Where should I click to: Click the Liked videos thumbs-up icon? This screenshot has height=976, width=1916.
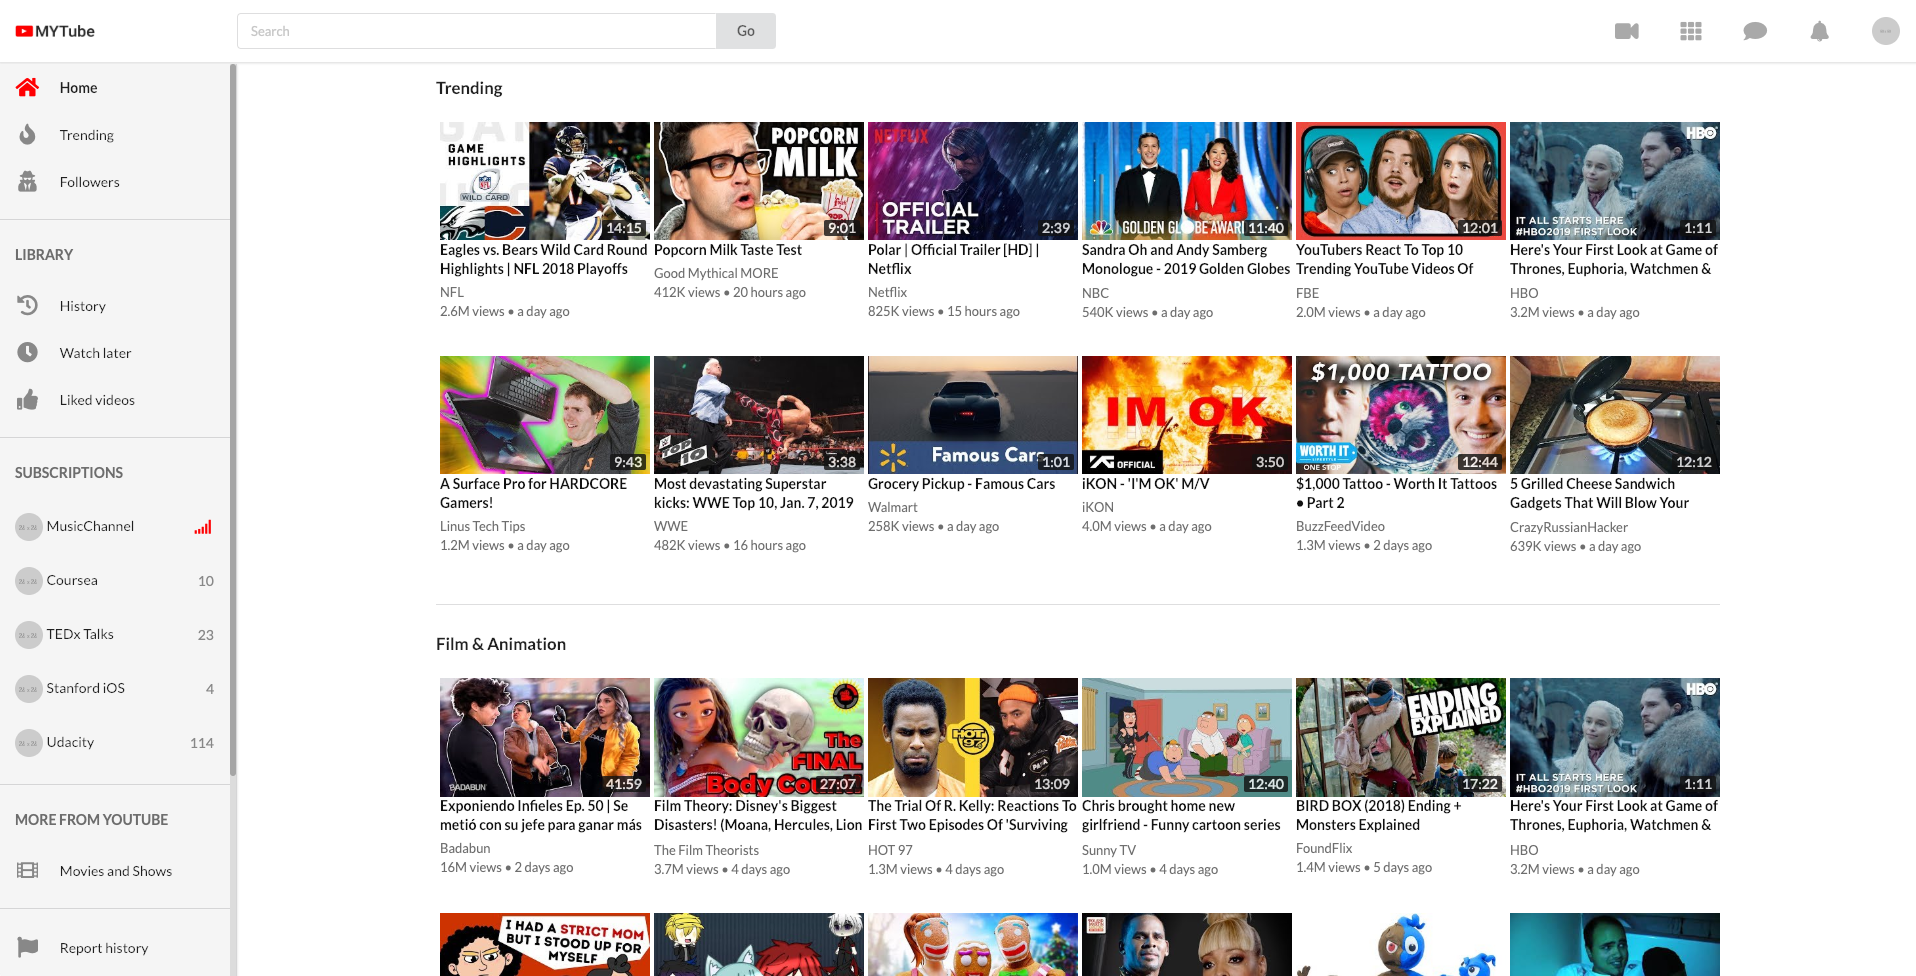pyautogui.click(x=27, y=399)
